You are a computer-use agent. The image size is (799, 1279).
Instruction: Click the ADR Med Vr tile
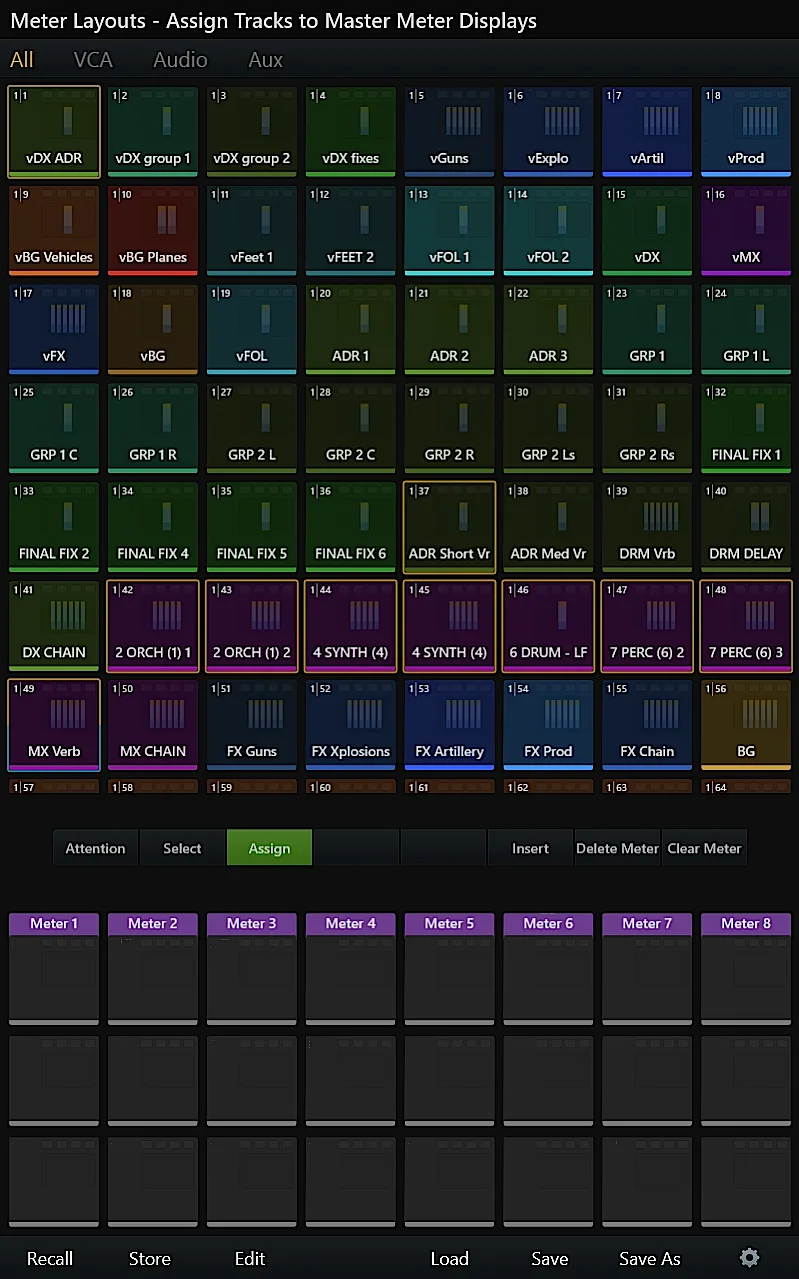[548, 528]
